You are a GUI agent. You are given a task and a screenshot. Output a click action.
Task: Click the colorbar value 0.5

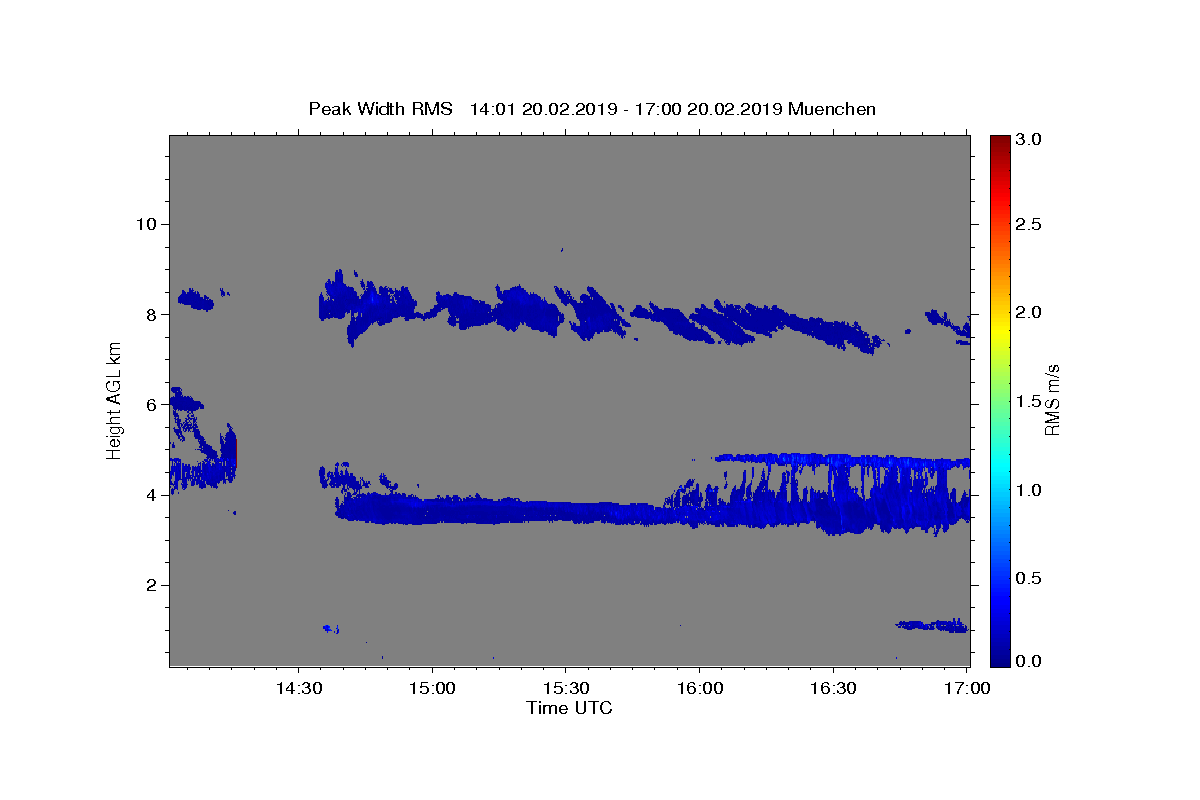(x=1029, y=578)
